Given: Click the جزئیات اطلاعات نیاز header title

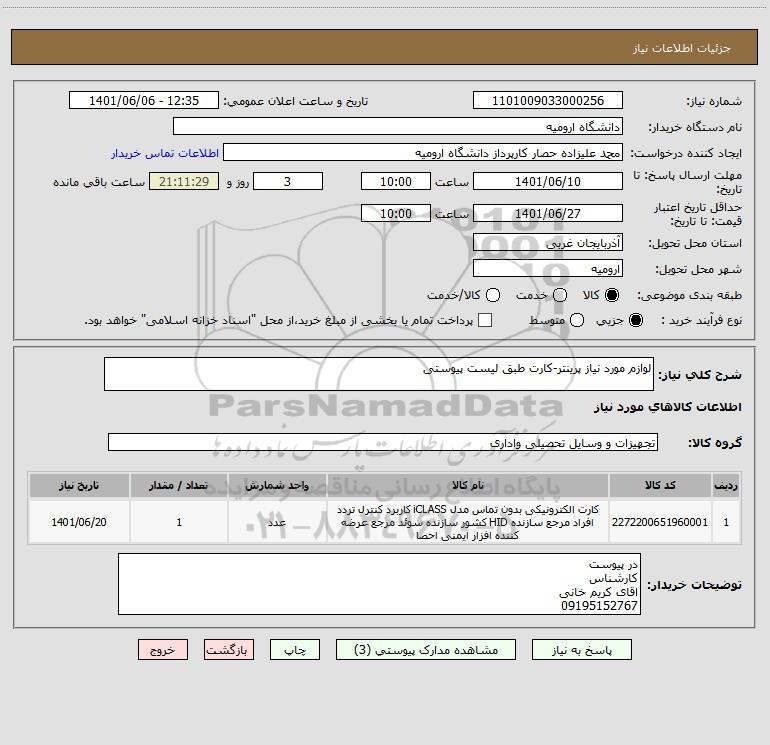Looking at the screenshot, I should tap(682, 48).
